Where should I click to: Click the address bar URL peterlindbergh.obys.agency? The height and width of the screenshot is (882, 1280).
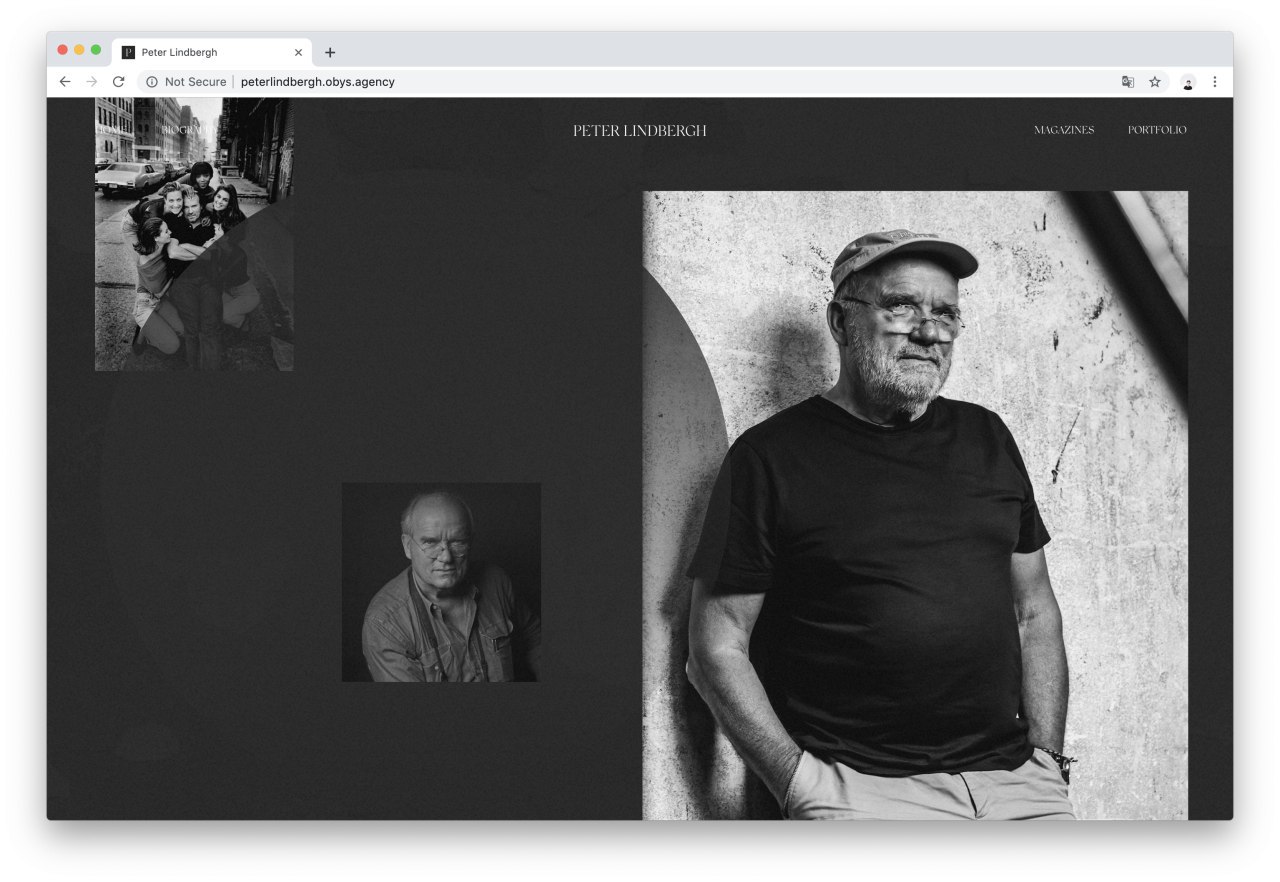(x=318, y=82)
